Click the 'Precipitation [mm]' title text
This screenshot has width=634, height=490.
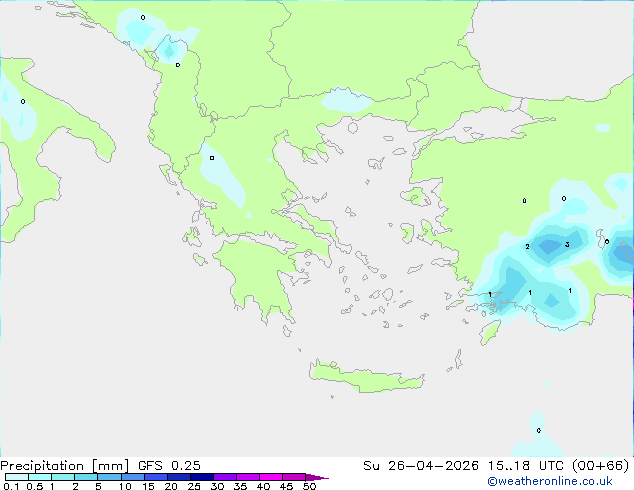pos(64,466)
